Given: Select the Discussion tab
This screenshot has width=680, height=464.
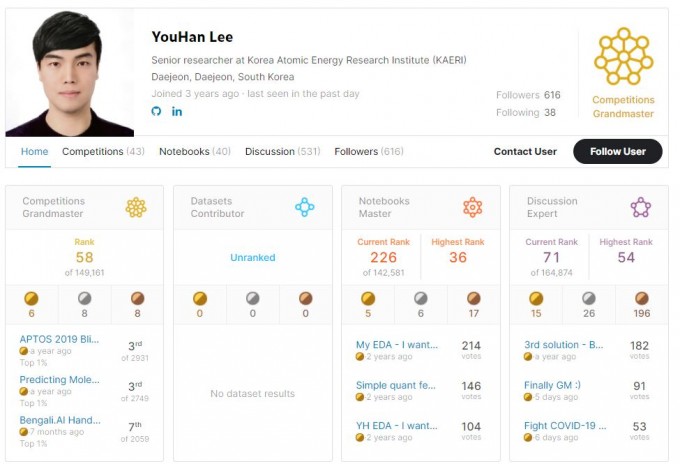Looking at the screenshot, I should [282, 152].
